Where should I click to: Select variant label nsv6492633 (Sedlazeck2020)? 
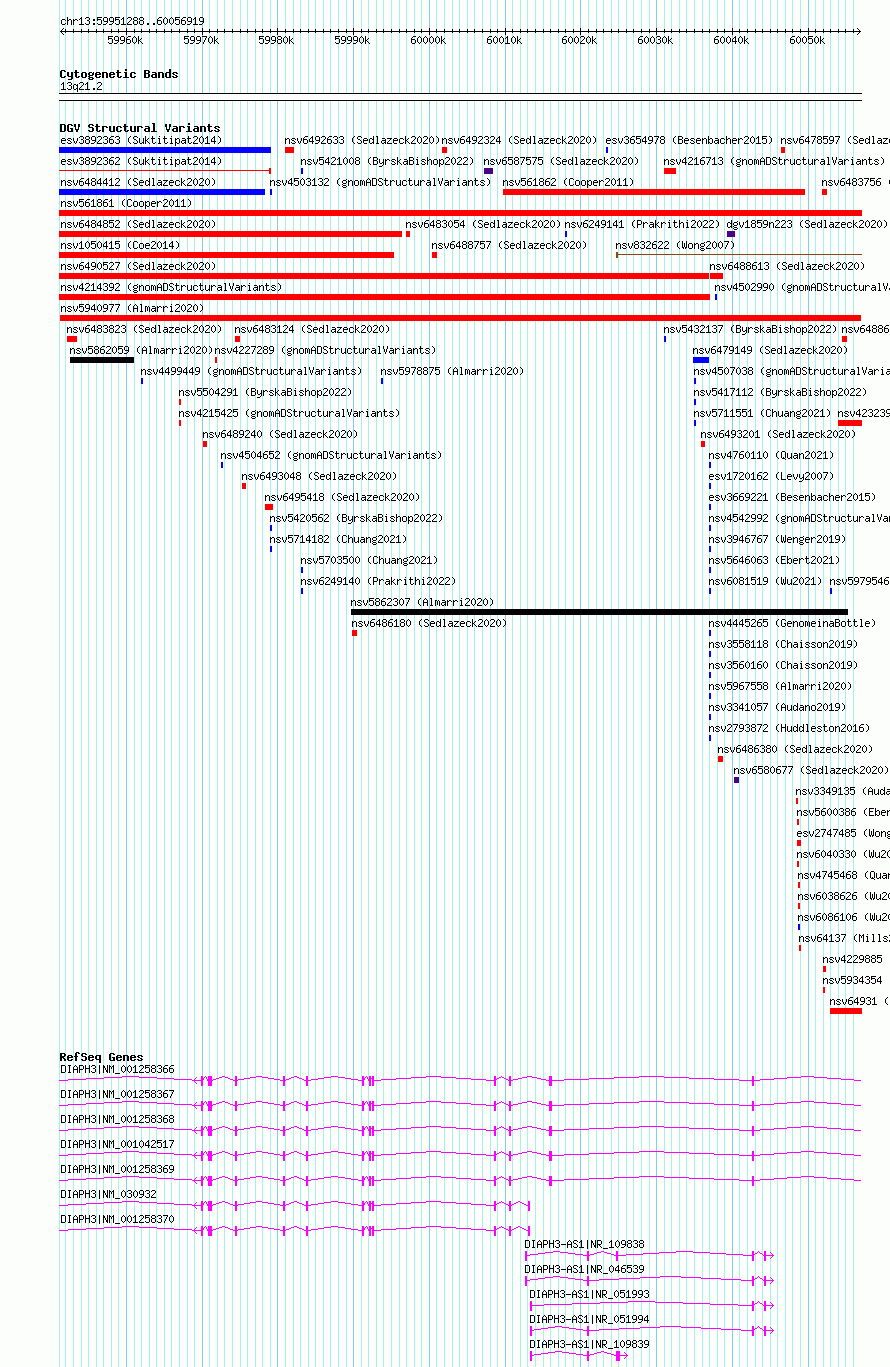pos(362,140)
